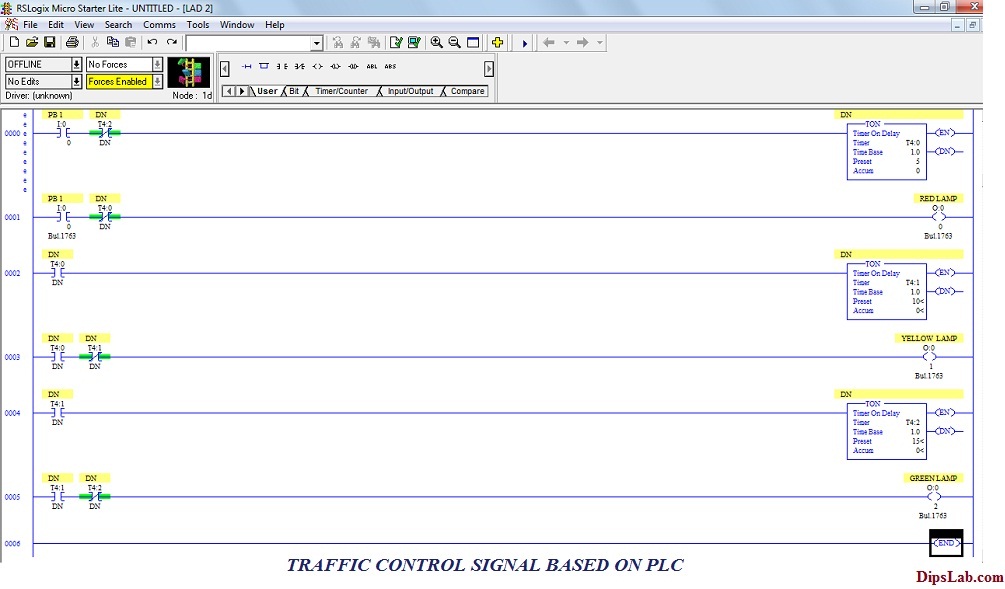Image resolution: width=1005 pixels, height=589 pixels.
Task: Click the Zoom Out magnifier icon
Action: 454,43
